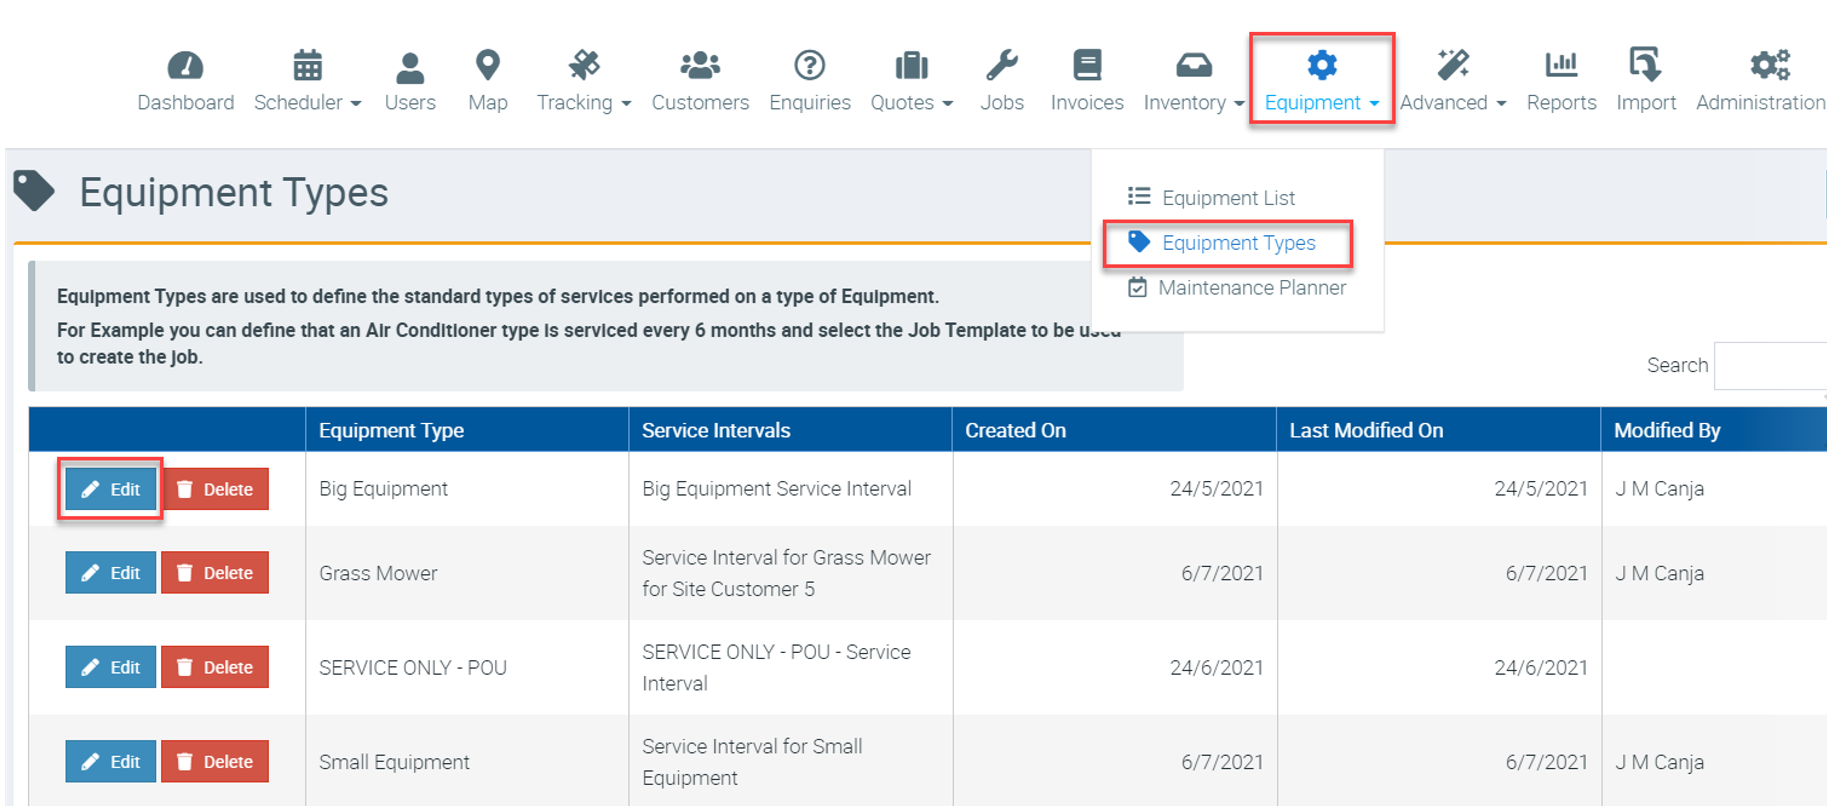Open the Invoices book icon
Screen dimensions: 1827x806
(1086, 66)
